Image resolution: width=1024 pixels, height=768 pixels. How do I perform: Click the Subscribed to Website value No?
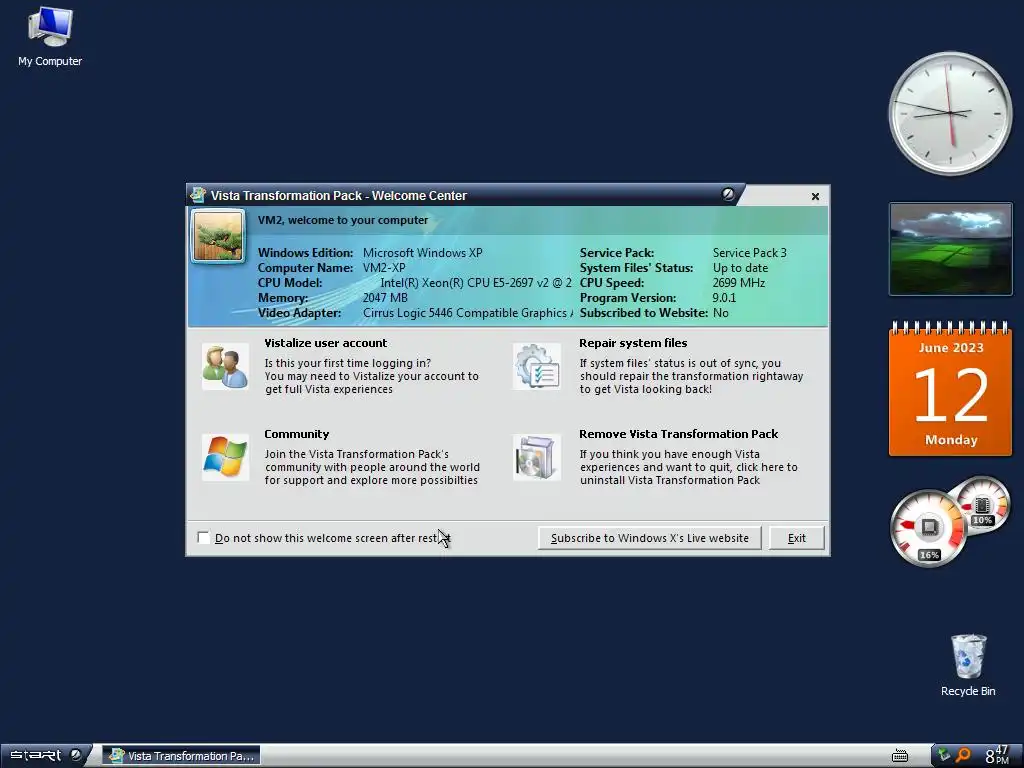[x=721, y=313]
